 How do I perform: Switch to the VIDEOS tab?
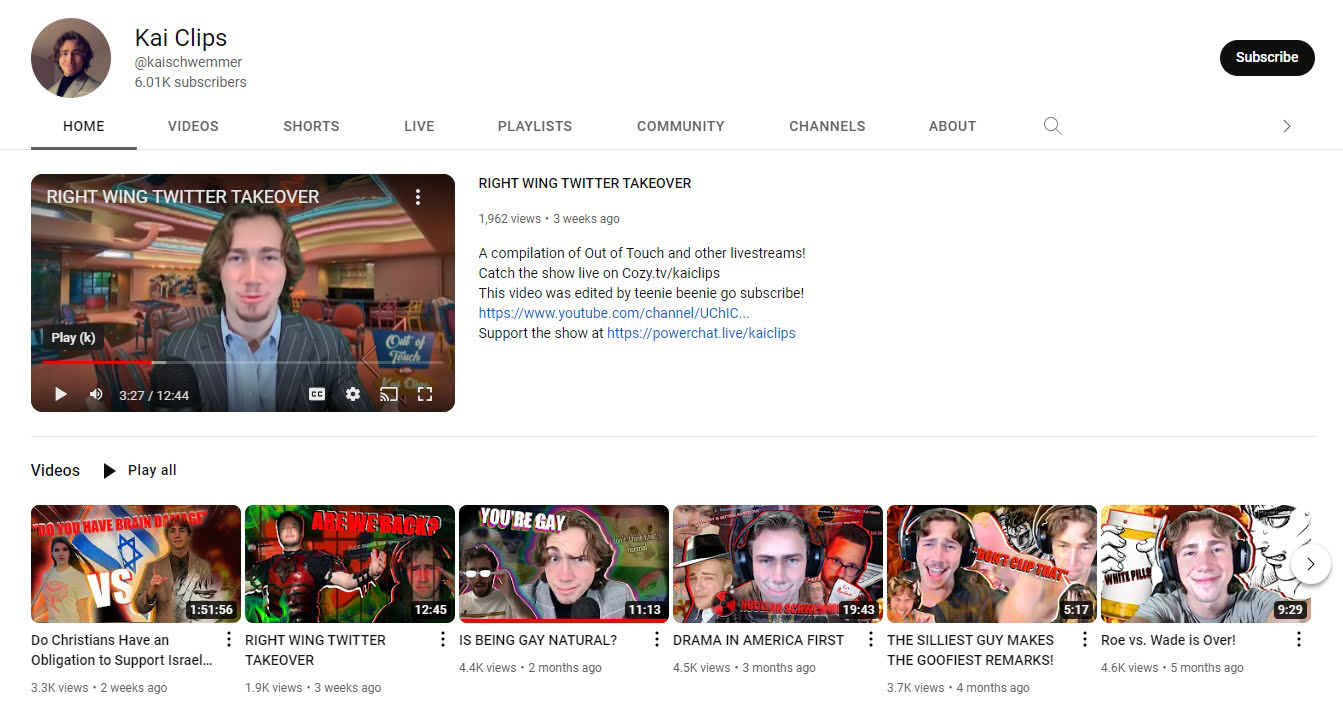[x=193, y=126]
